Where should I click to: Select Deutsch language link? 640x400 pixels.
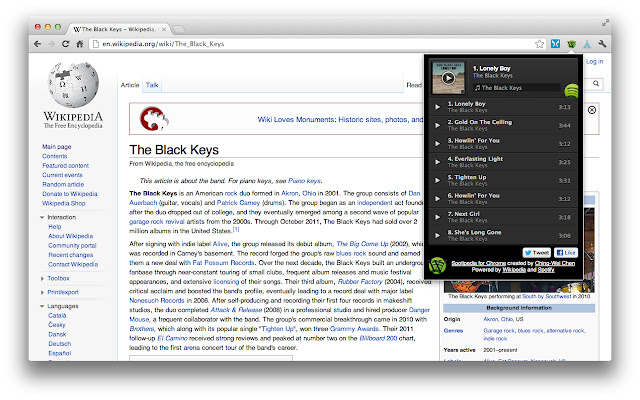coord(60,344)
